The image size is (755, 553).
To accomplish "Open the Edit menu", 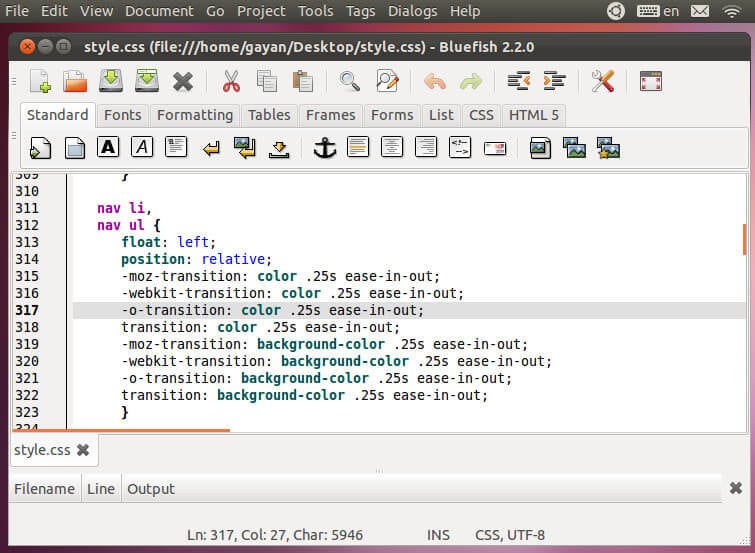I will point(54,11).
